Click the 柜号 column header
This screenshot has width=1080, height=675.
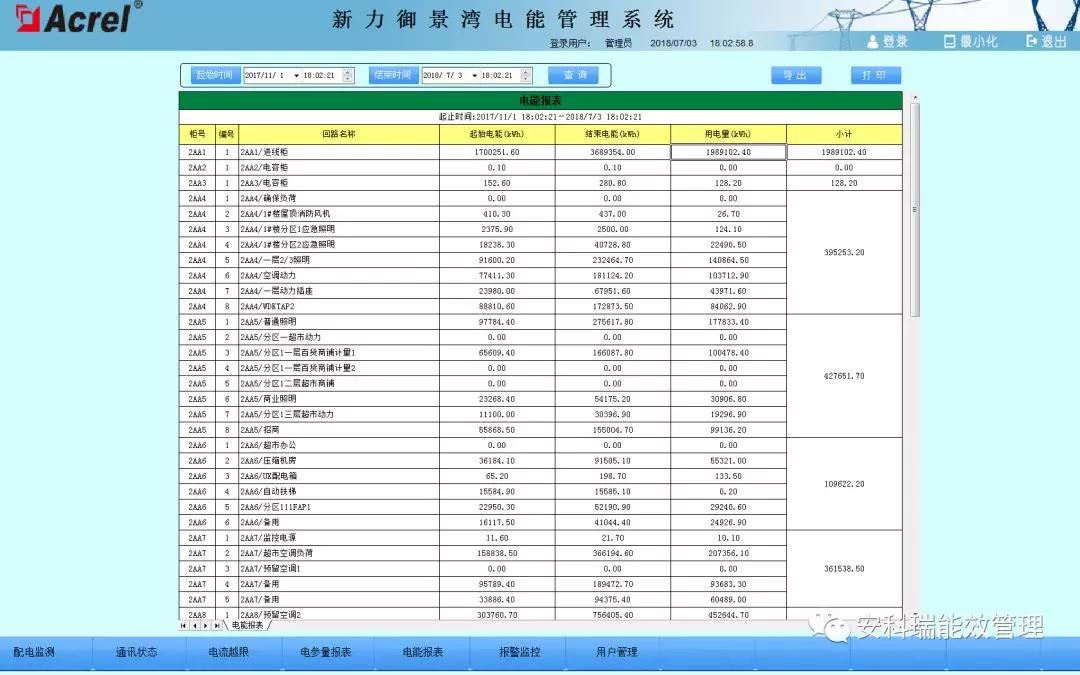click(197, 134)
